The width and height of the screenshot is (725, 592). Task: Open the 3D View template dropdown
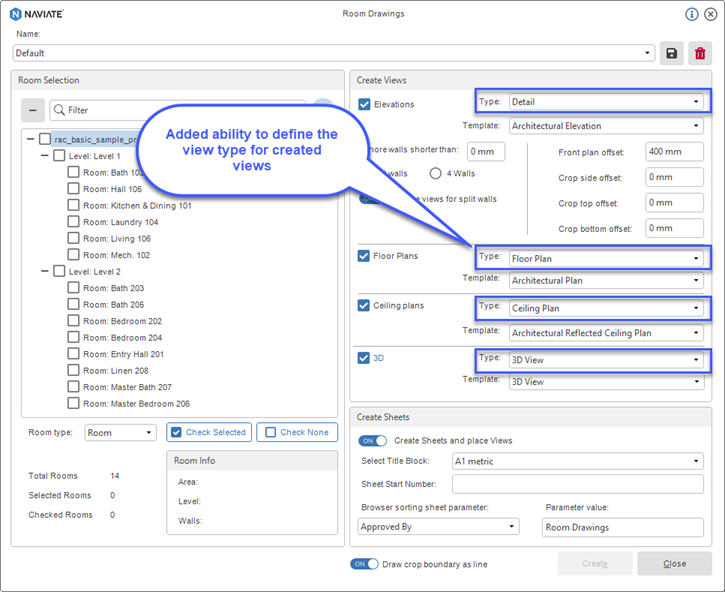[606, 382]
